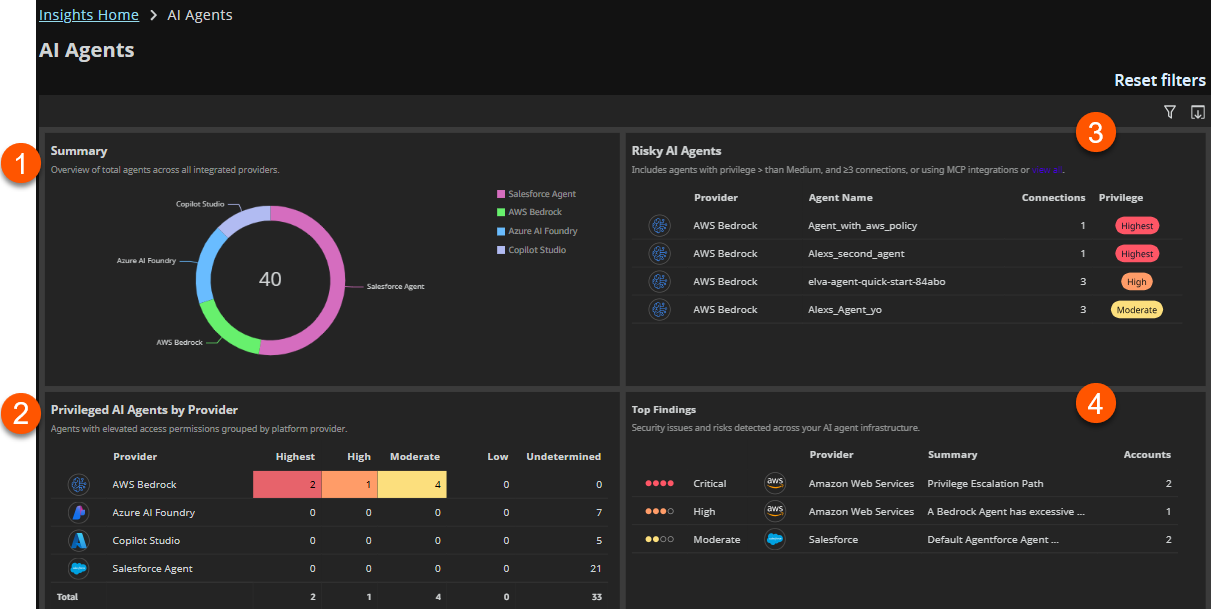Sort by the Undetermined column header
The width and height of the screenshot is (1211, 609).
tap(564, 457)
